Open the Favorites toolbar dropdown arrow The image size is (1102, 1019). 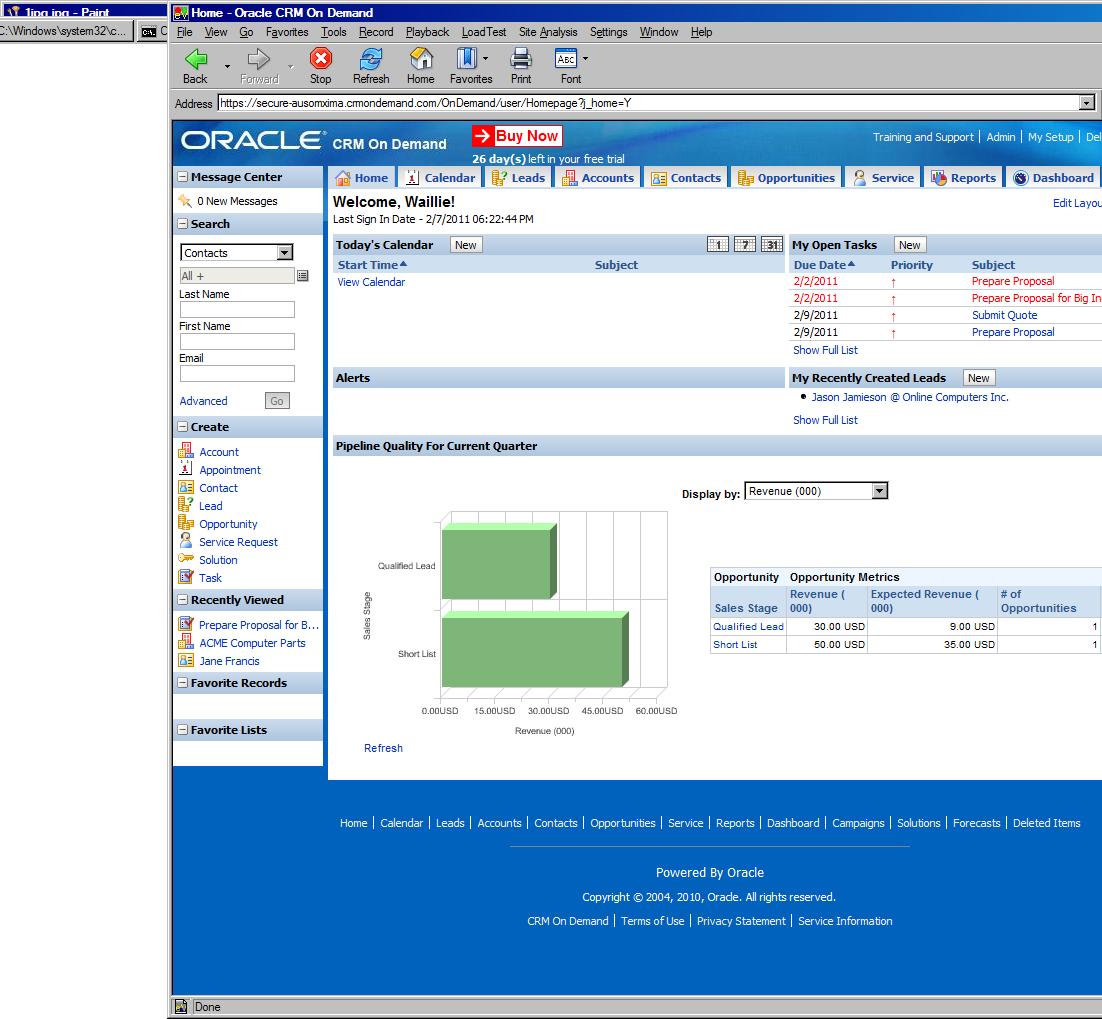[x=485, y=59]
